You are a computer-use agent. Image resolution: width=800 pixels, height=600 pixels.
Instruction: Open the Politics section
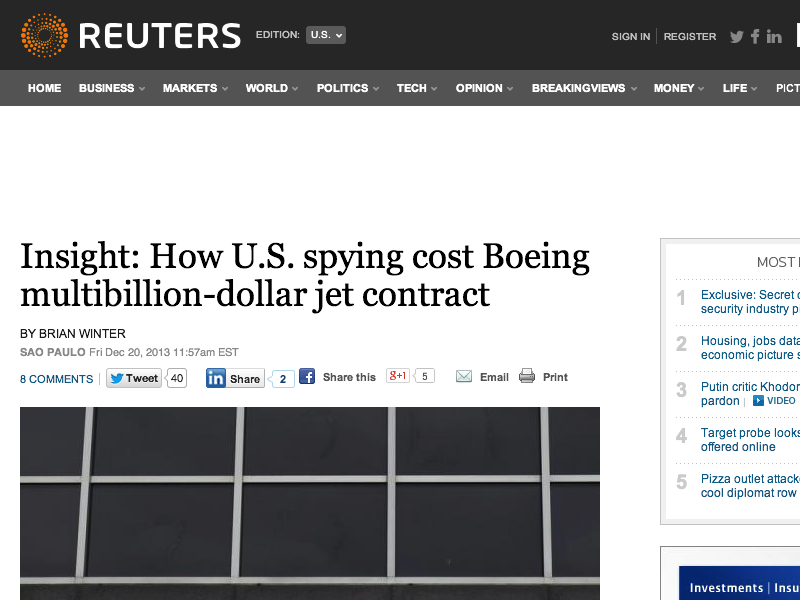coord(347,88)
